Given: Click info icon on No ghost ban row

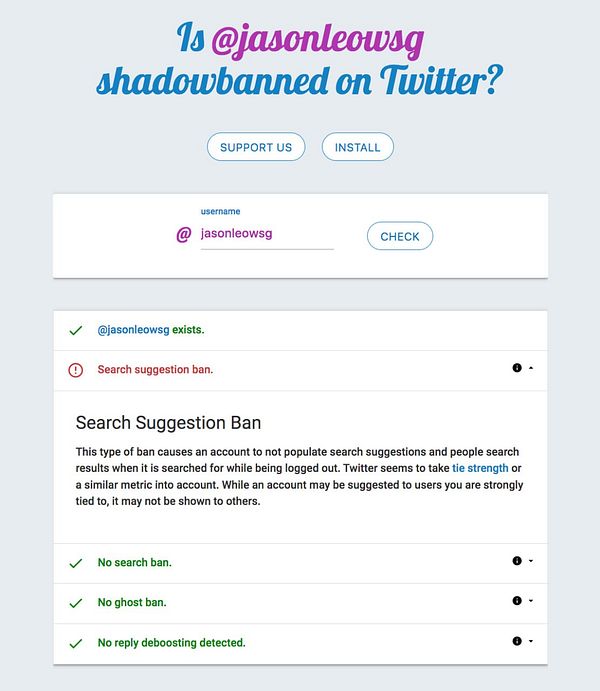Looking at the screenshot, I should pos(517,601).
